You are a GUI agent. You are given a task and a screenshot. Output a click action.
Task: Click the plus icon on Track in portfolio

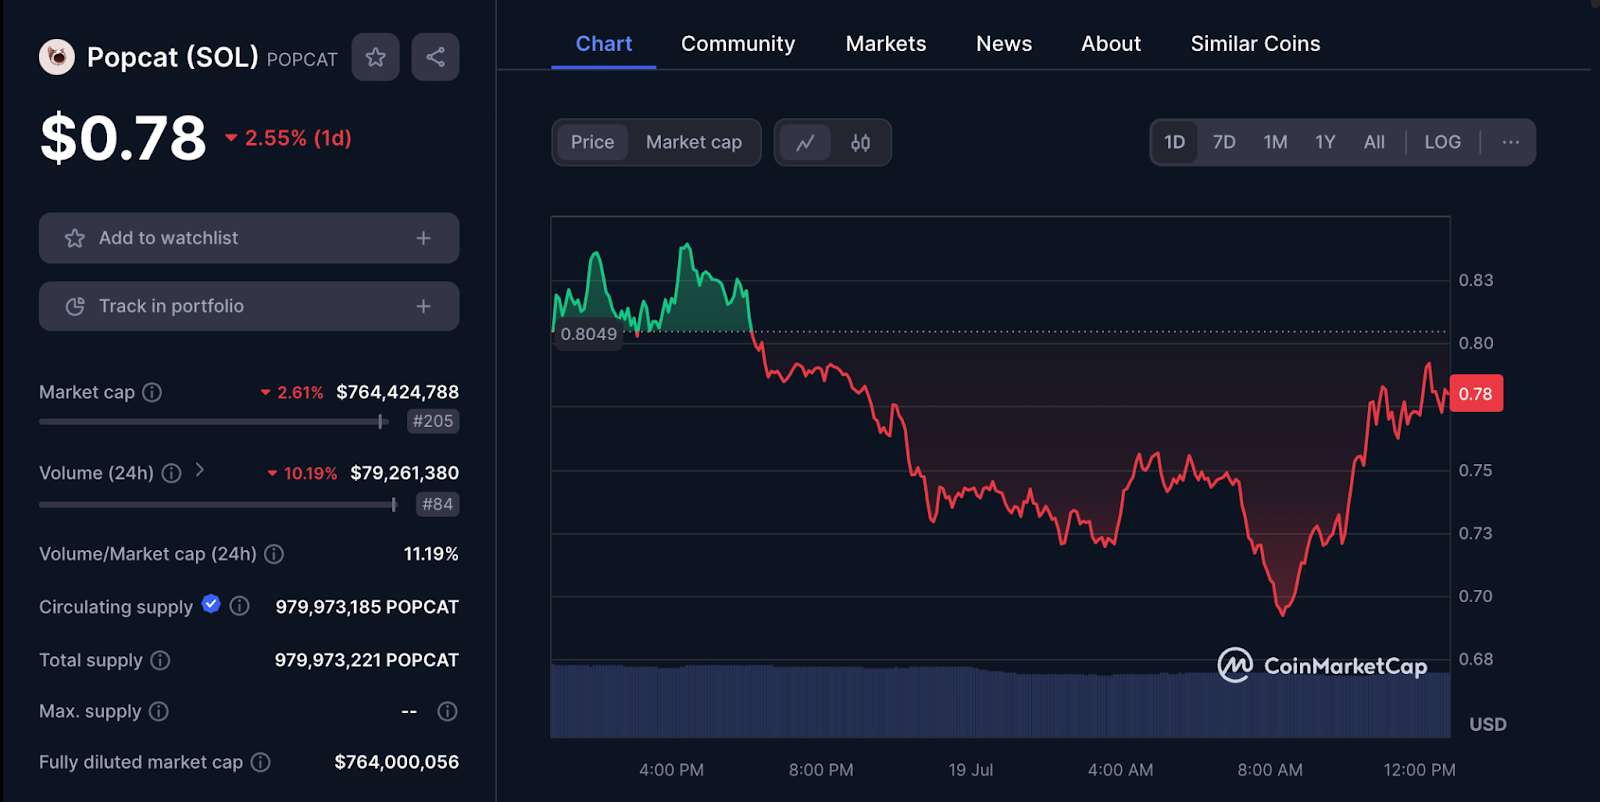point(424,306)
